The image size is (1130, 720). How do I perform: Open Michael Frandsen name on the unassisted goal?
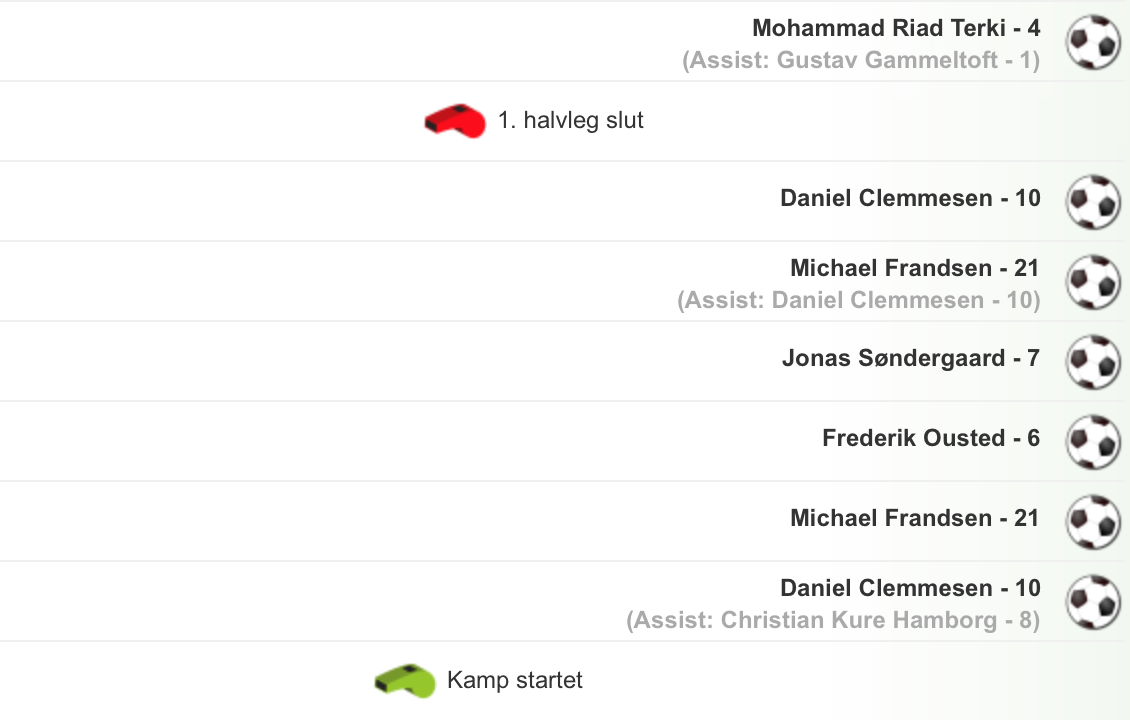(x=914, y=518)
